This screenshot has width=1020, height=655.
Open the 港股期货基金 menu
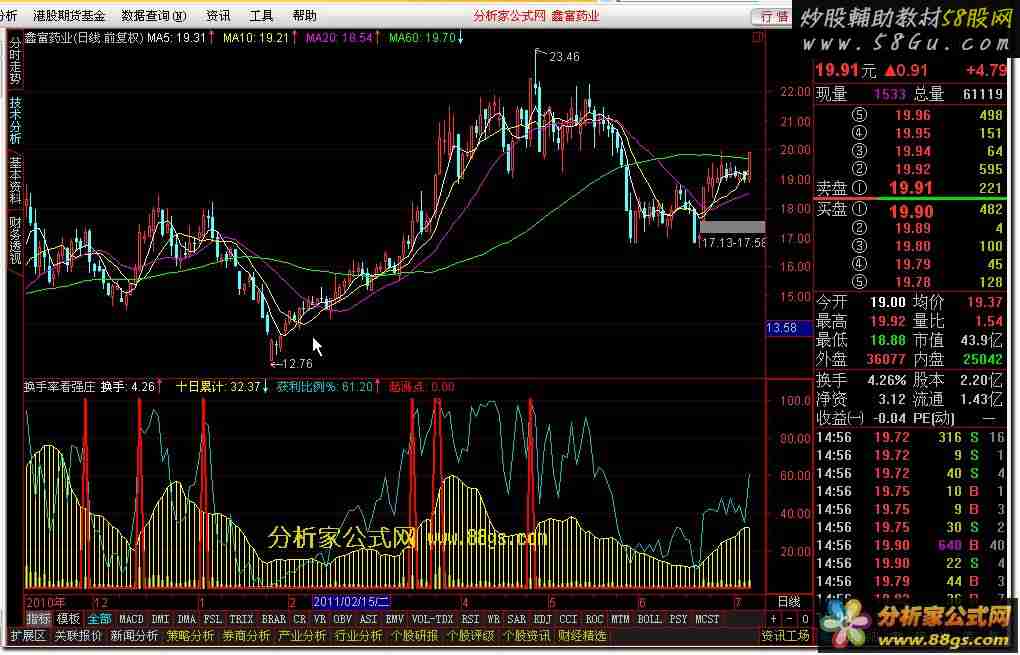point(69,16)
